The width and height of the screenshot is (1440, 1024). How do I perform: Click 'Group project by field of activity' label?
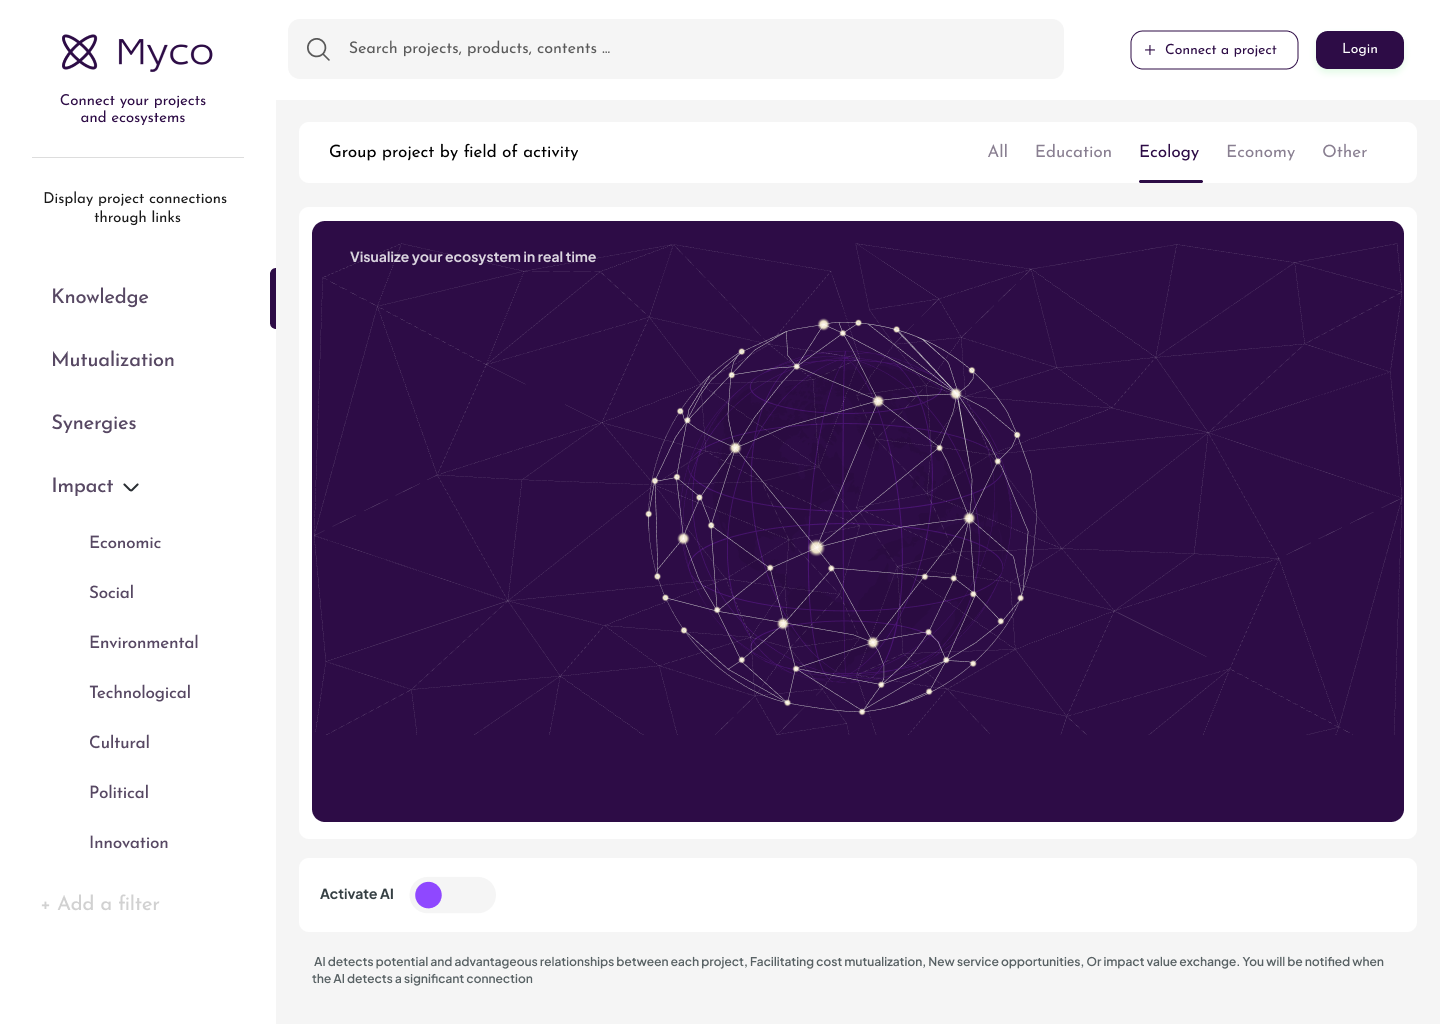coord(454,152)
